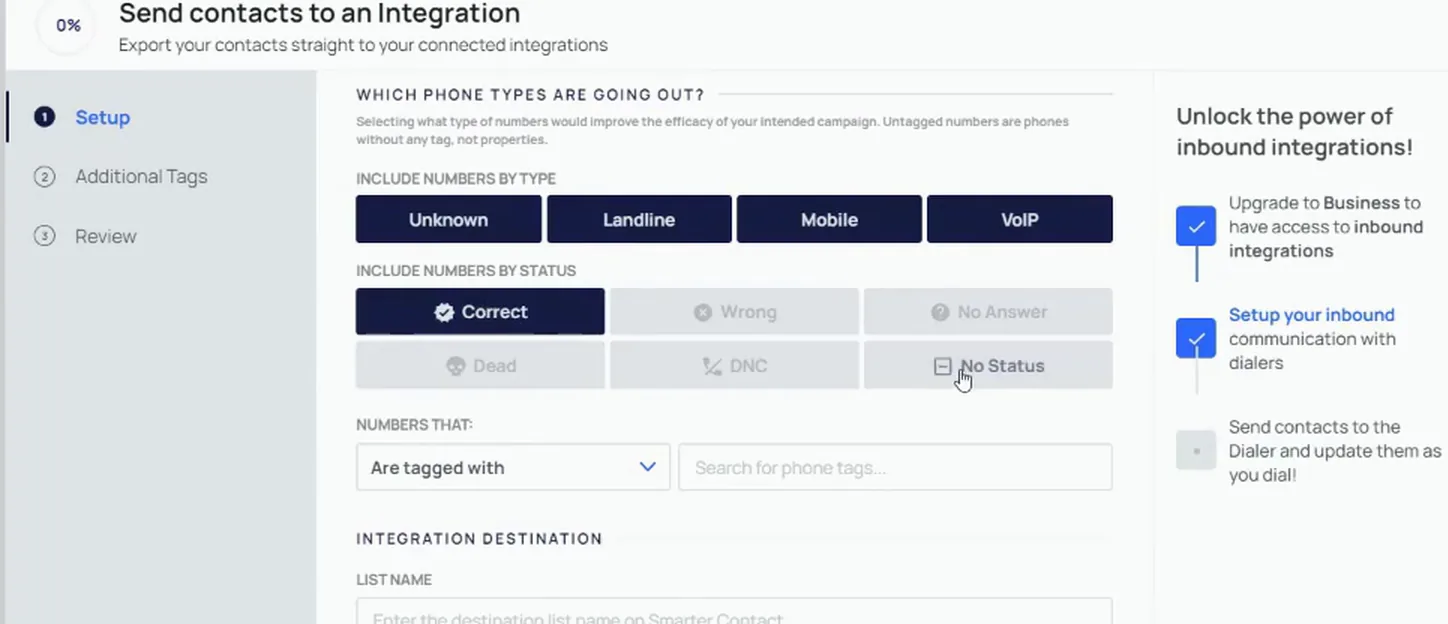
Task: Click the question mark icon on No Answer
Action: (x=940, y=312)
